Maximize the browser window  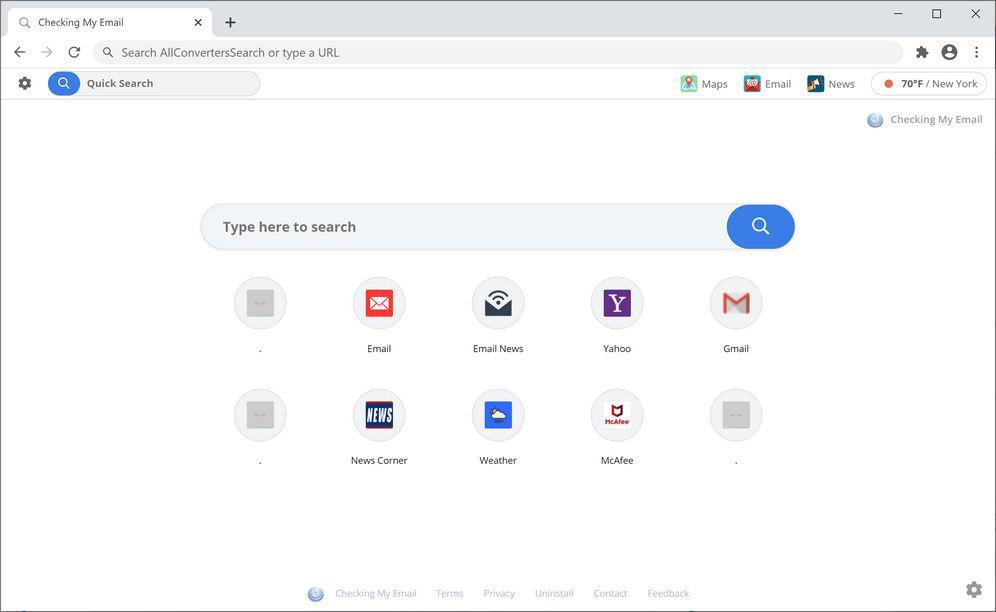coord(936,13)
